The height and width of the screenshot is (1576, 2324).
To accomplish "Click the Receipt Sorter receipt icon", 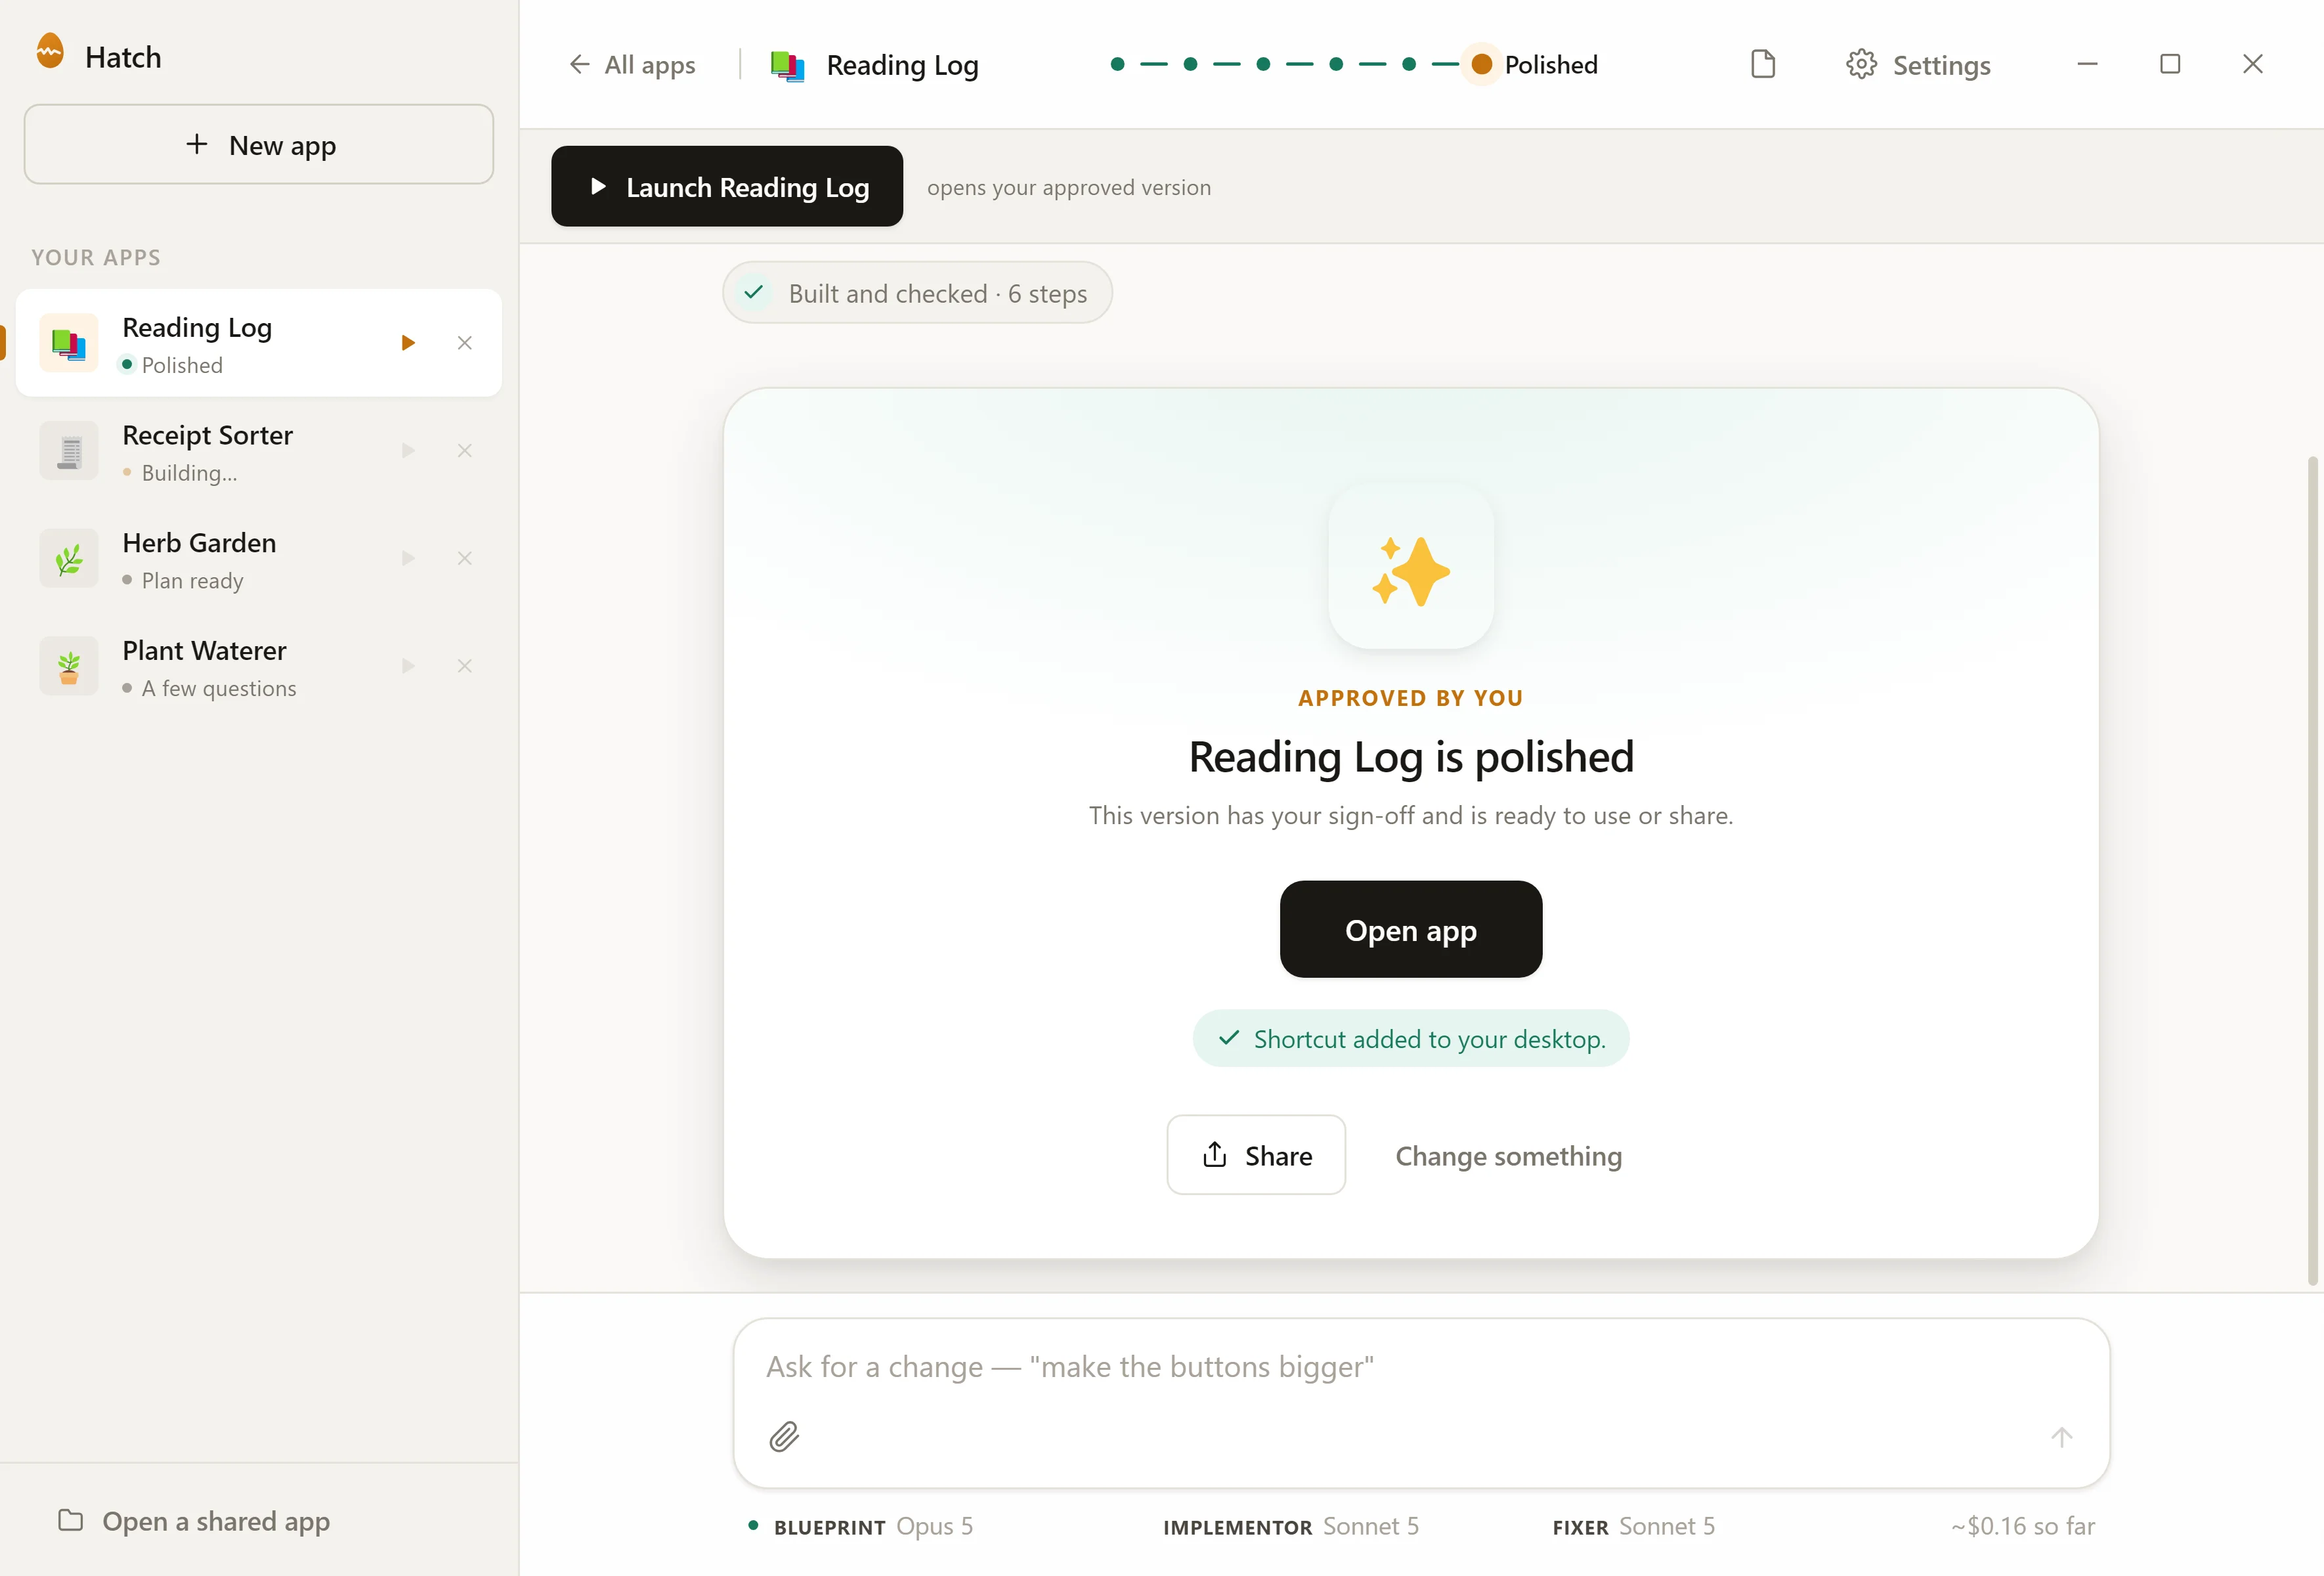I will pyautogui.click(x=69, y=451).
